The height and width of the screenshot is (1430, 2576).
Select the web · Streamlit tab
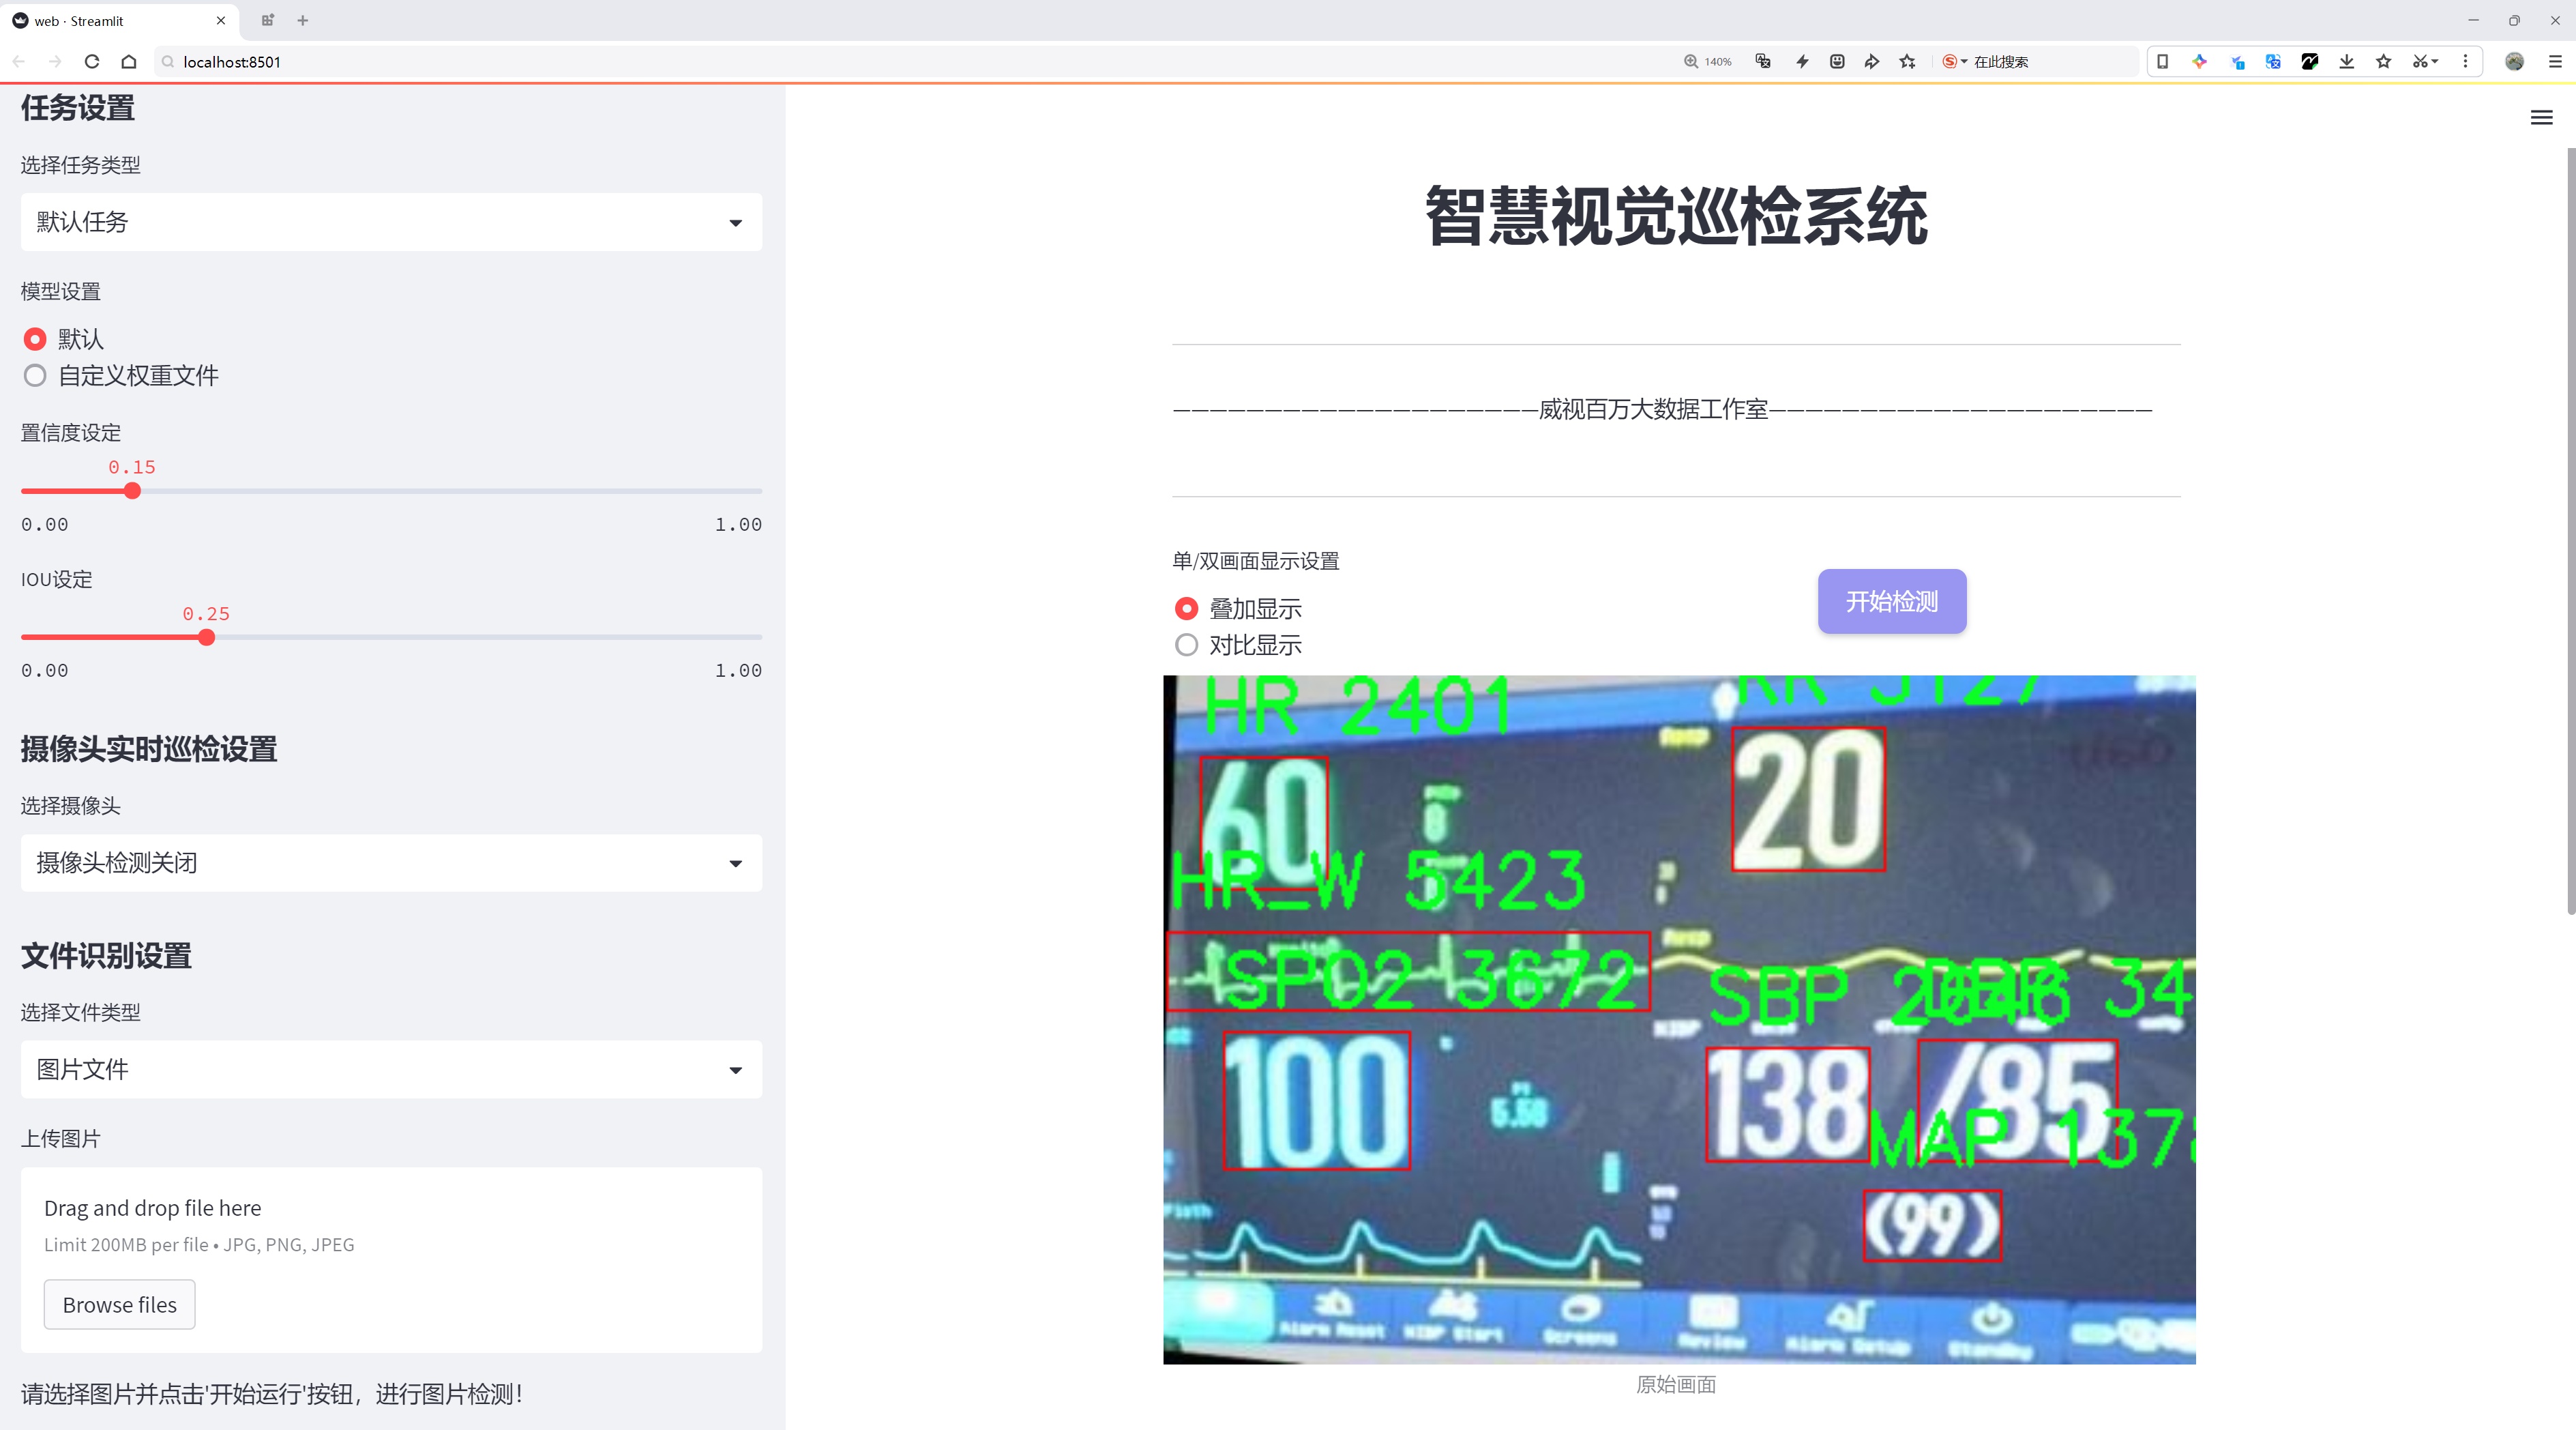(119, 20)
